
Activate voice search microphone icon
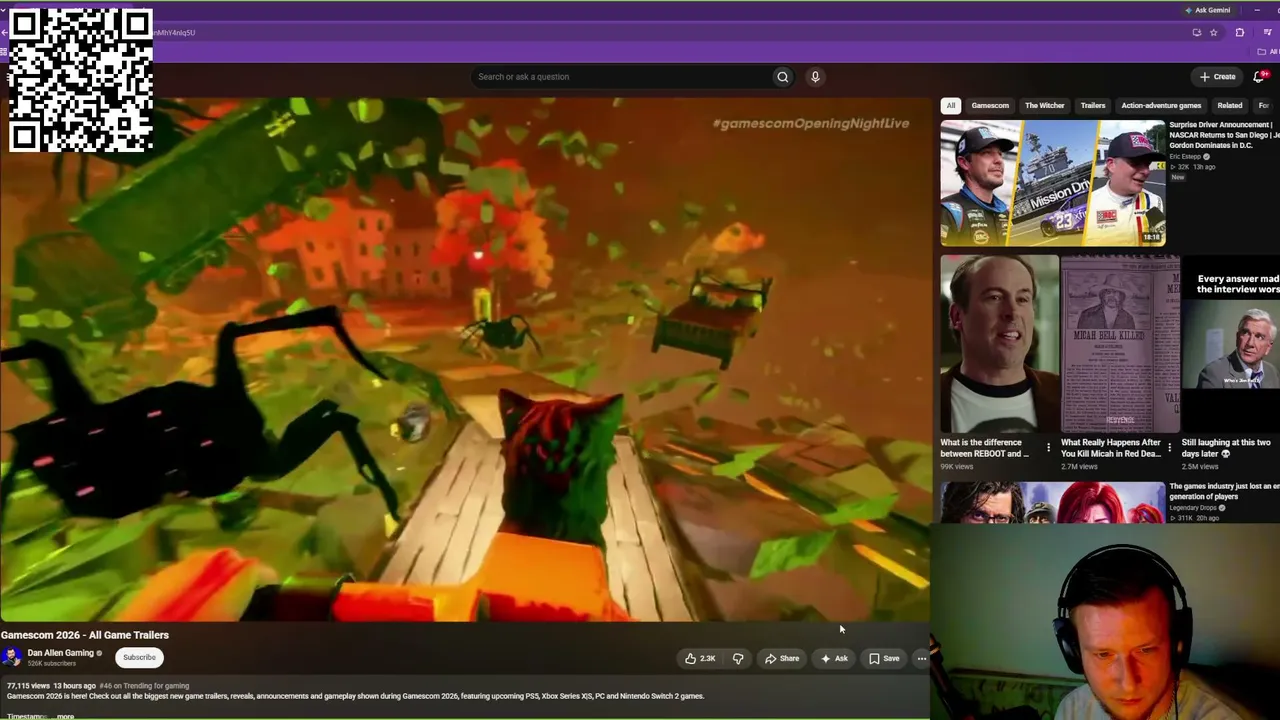[815, 77]
